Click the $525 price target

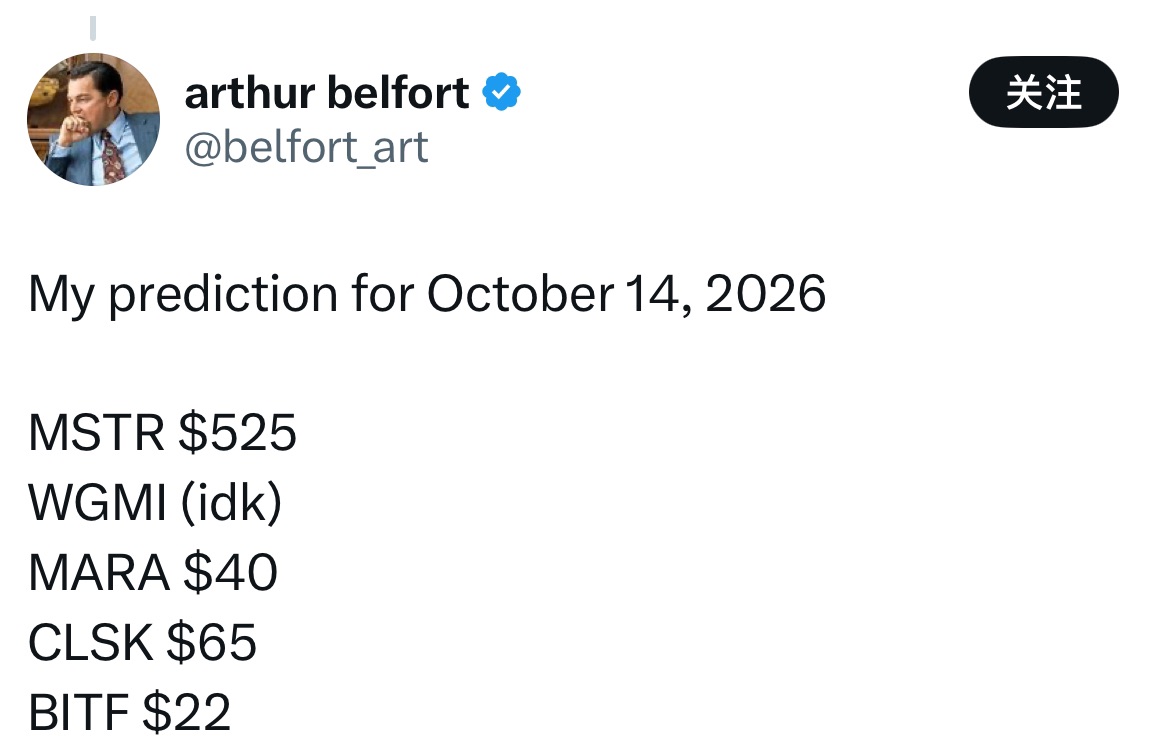click(x=237, y=433)
